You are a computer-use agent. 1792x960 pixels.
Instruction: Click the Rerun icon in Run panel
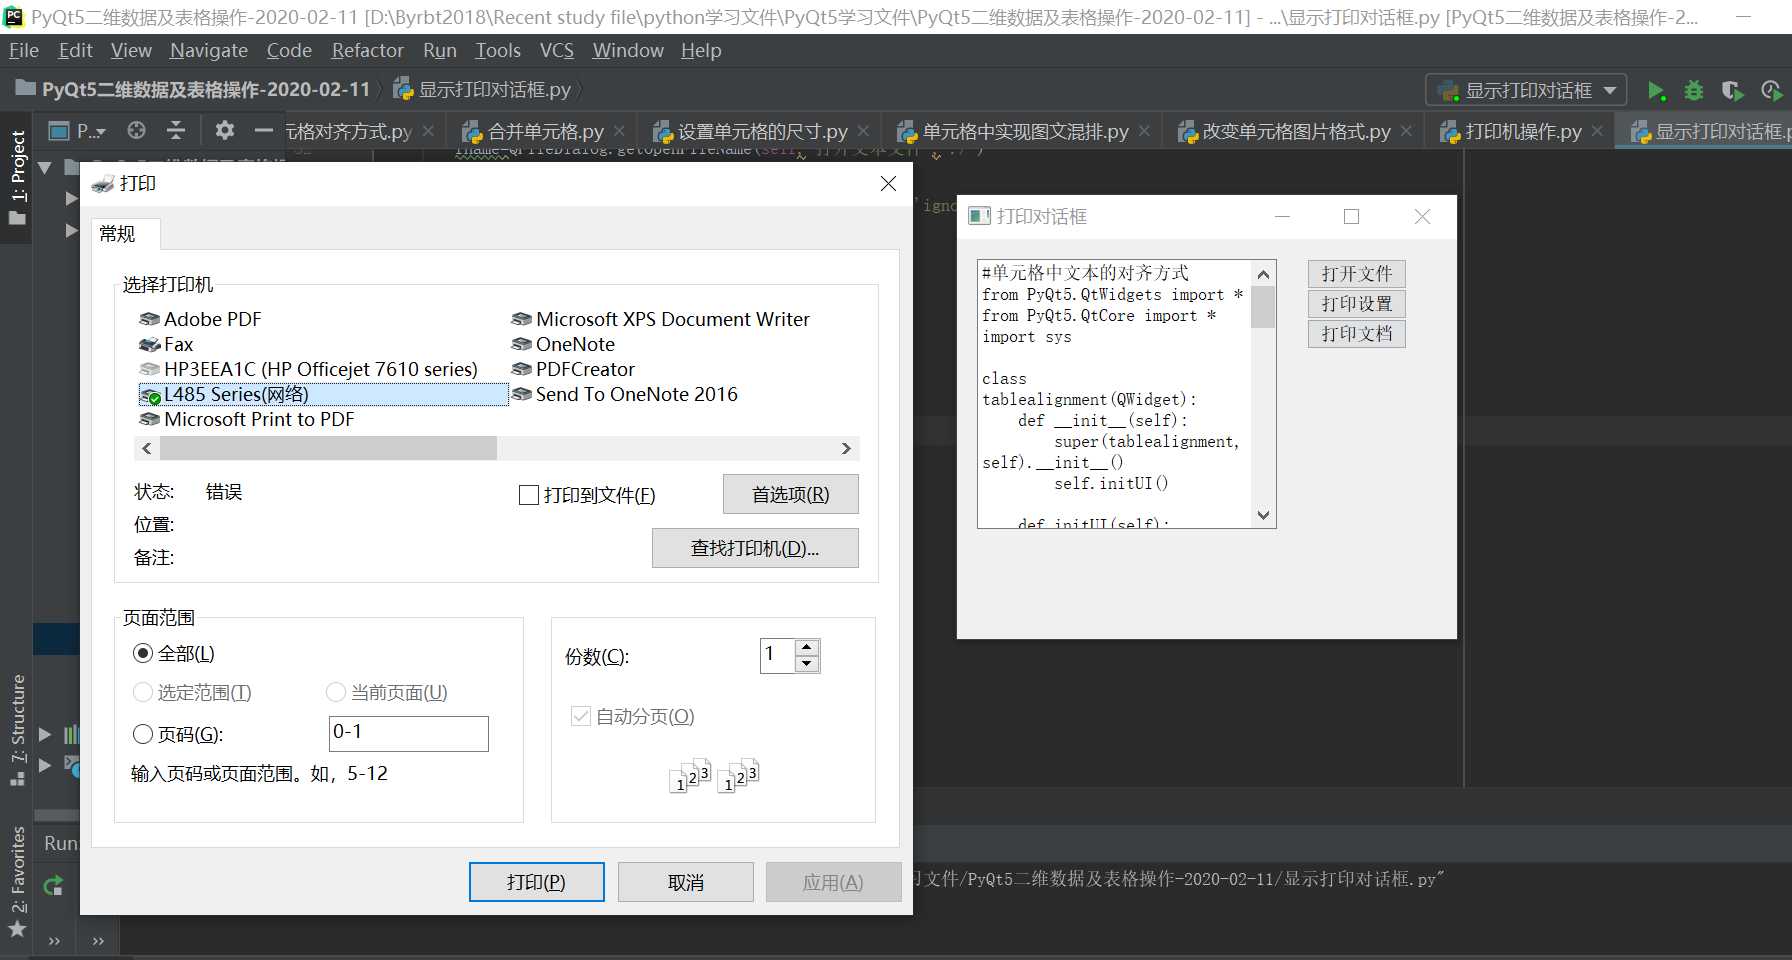[53, 885]
